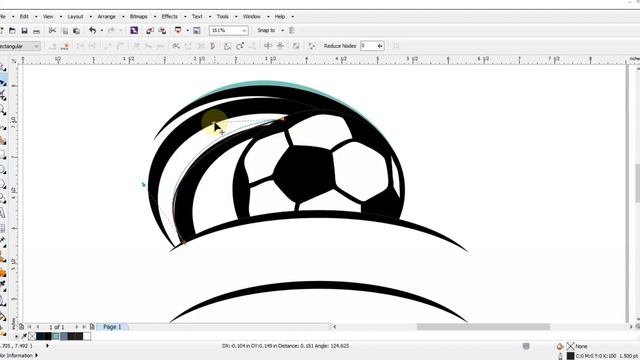The height and width of the screenshot is (360, 640).
Task: Pick the document palette eyedropper
Action: click(x=24, y=336)
